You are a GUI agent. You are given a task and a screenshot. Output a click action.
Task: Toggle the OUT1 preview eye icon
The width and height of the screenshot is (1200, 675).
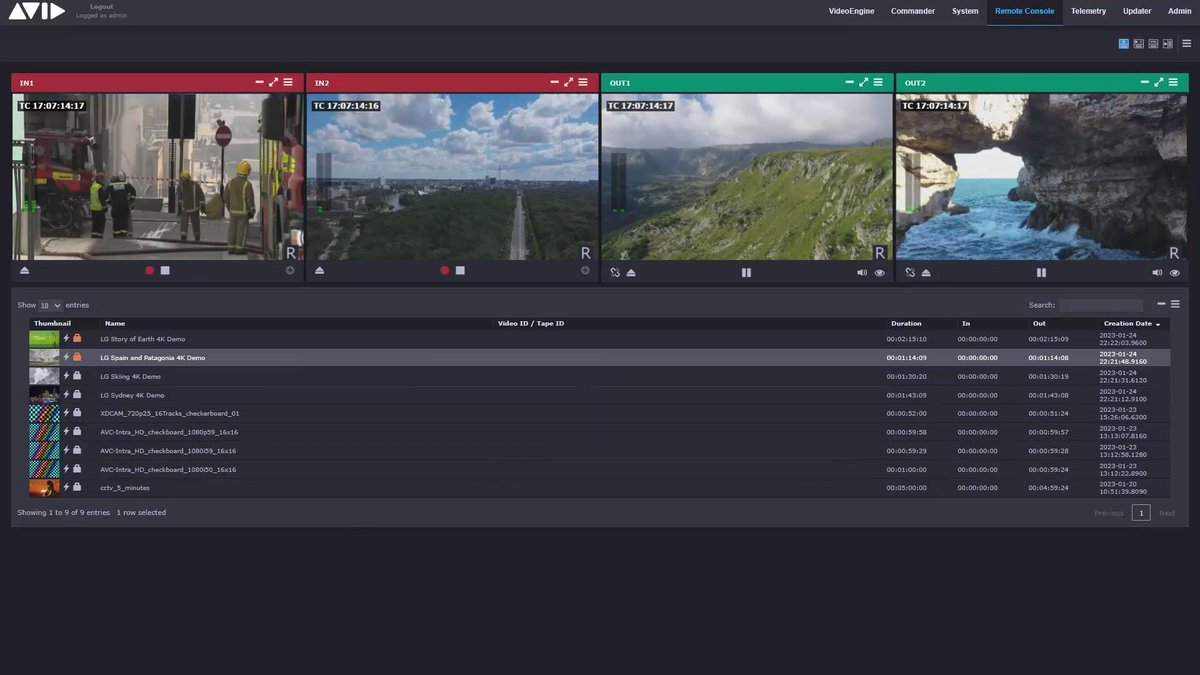pos(880,272)
